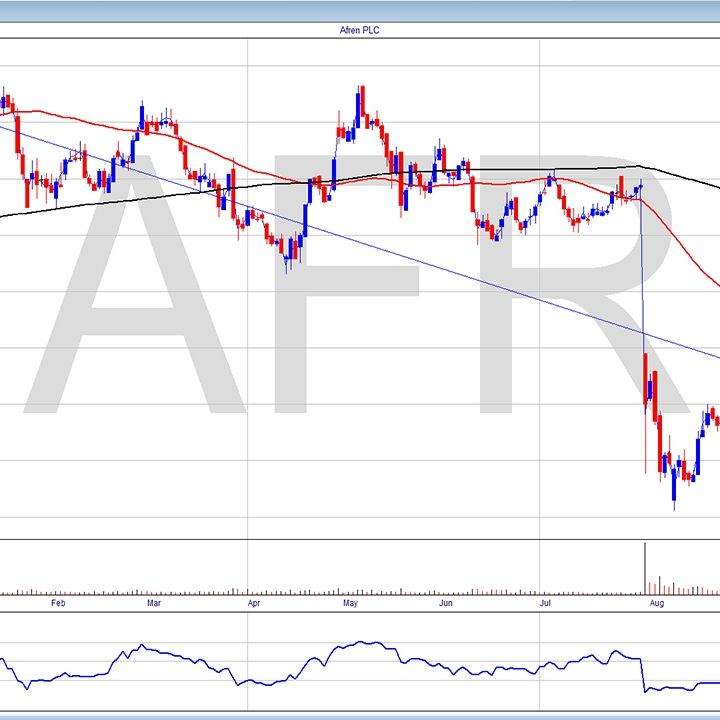Select the Mar label on date axis
This screenshot has height=720, width=720.
point(153,604)
